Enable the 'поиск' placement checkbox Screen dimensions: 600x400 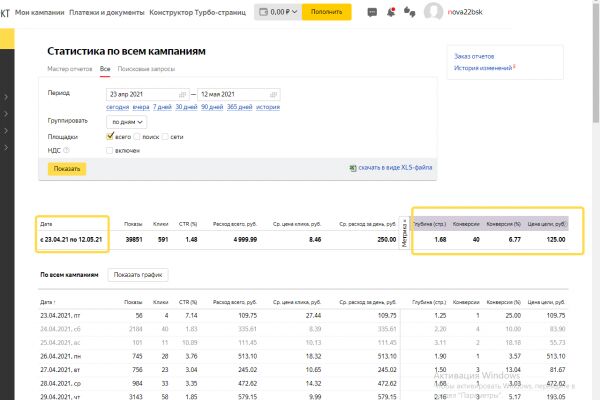pyautogui.click(x=137, y=137)
